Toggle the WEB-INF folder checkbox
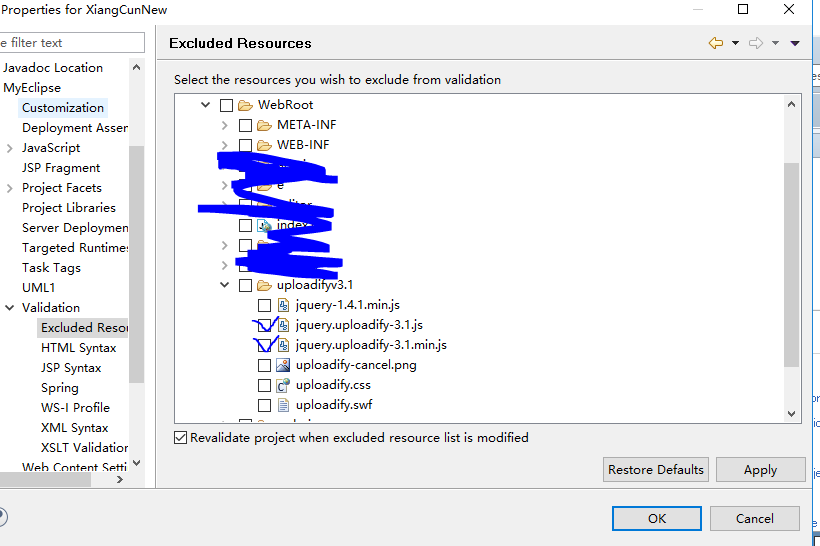 245,145
